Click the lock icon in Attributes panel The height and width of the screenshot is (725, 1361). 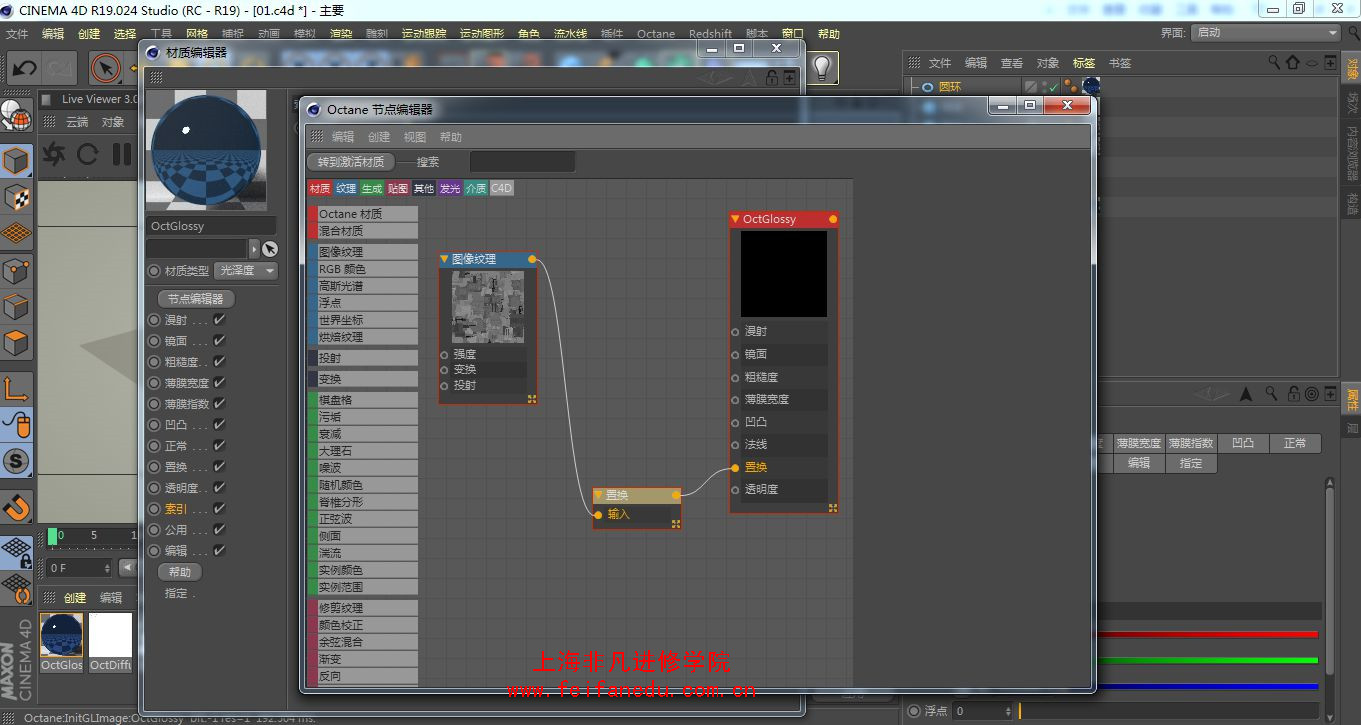tap(1293, 394)
